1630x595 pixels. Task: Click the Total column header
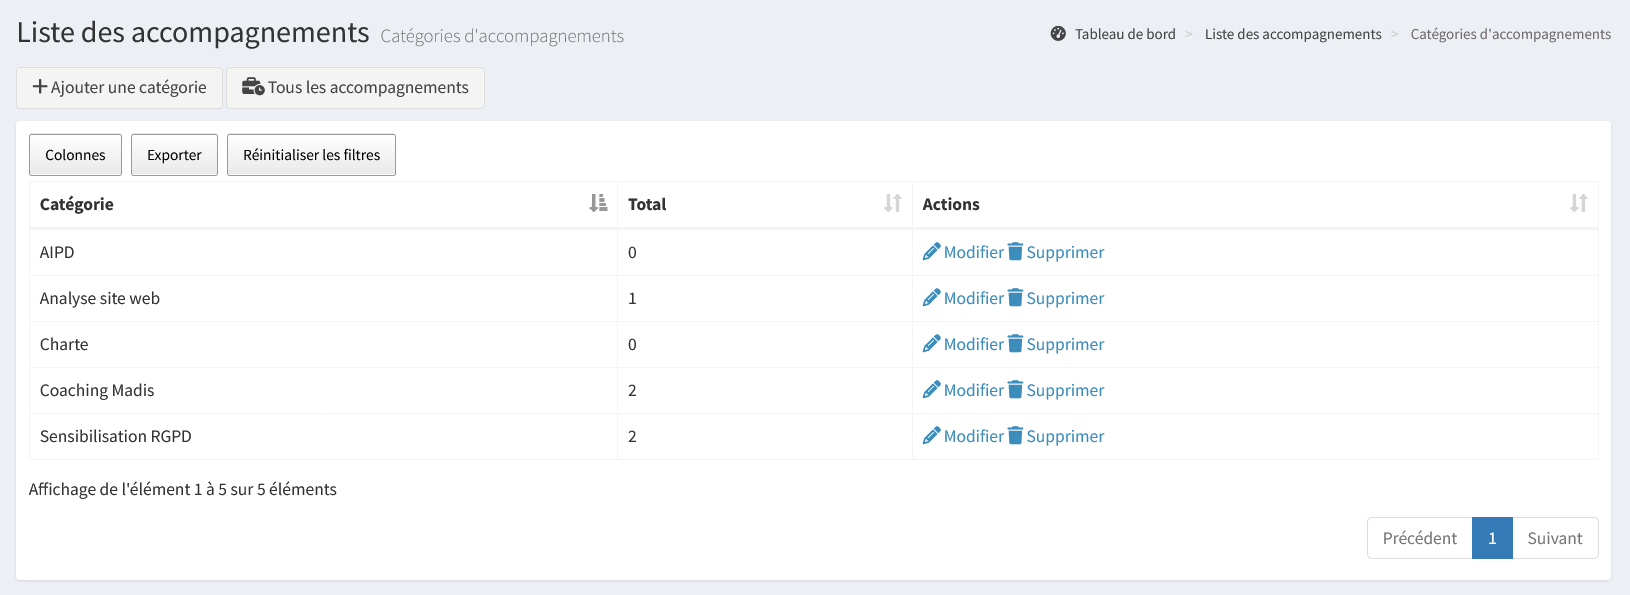point(765,204)
